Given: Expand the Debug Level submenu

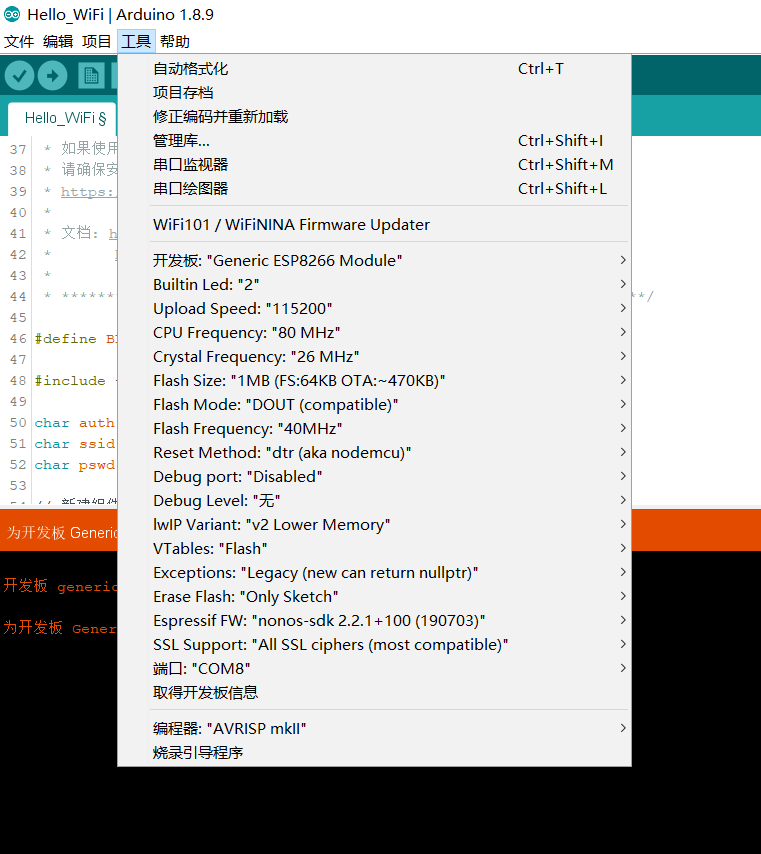Looking at the screenshot, I should [374, 500].
